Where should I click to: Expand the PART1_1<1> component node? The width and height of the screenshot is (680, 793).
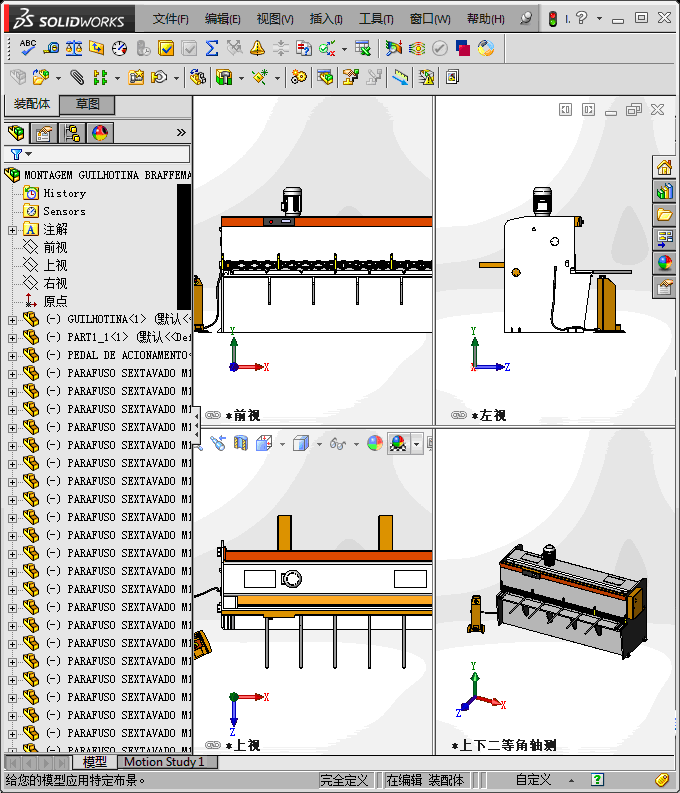coord(13,338)
